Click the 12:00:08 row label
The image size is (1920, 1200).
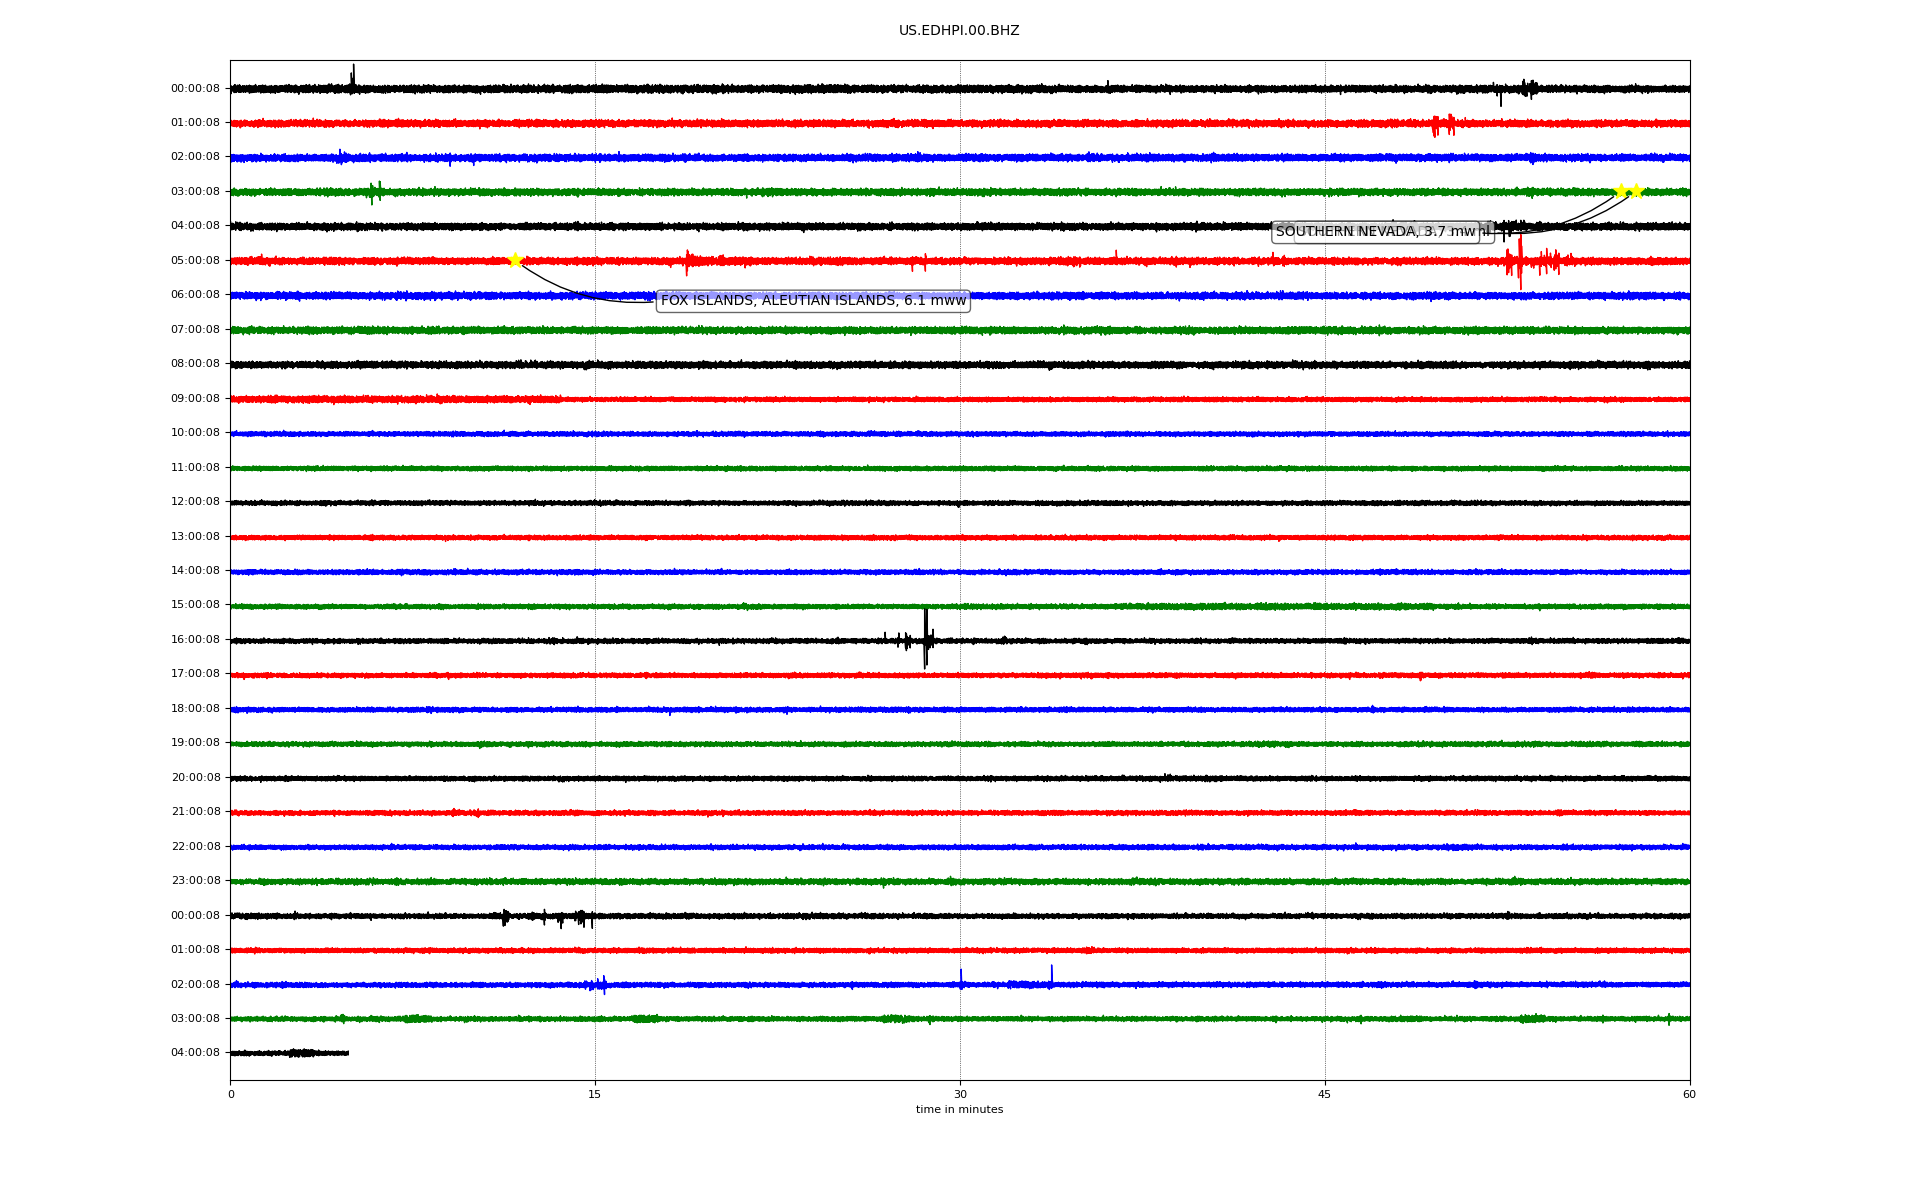pyautogui.click(x=195, y=502)
